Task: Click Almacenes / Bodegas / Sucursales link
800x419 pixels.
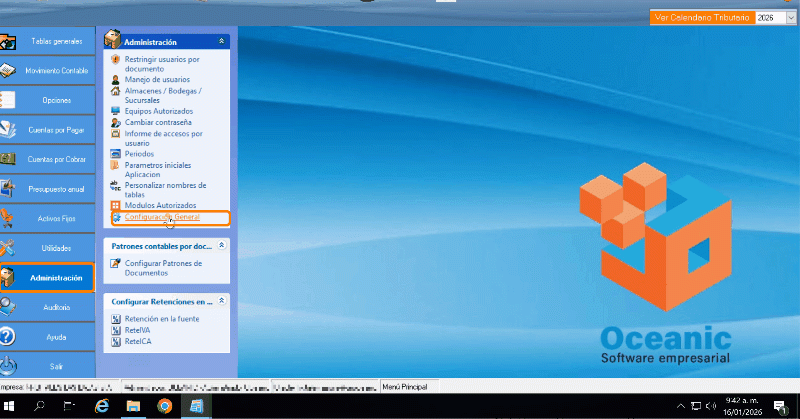Action: (x=162, y=94)
